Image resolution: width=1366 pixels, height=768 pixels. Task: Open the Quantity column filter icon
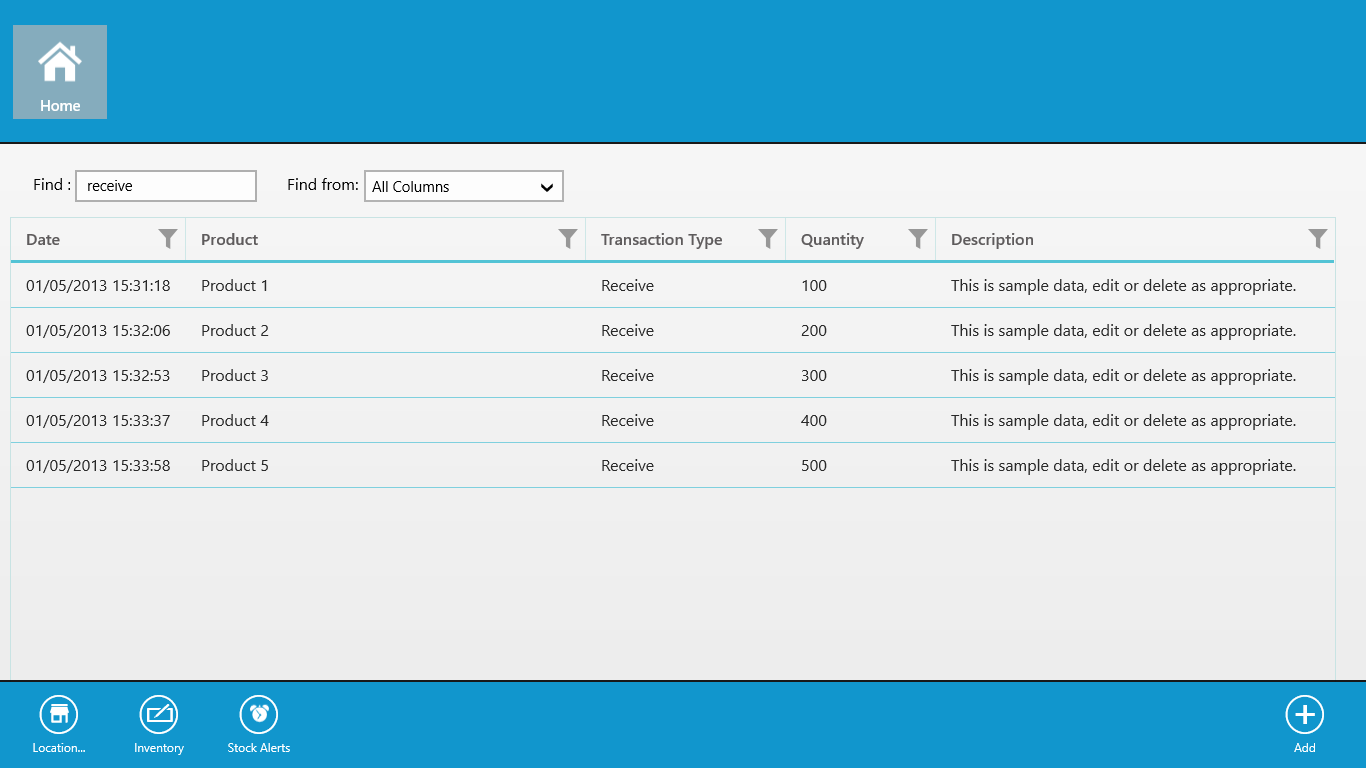click(x=918, y=239)
